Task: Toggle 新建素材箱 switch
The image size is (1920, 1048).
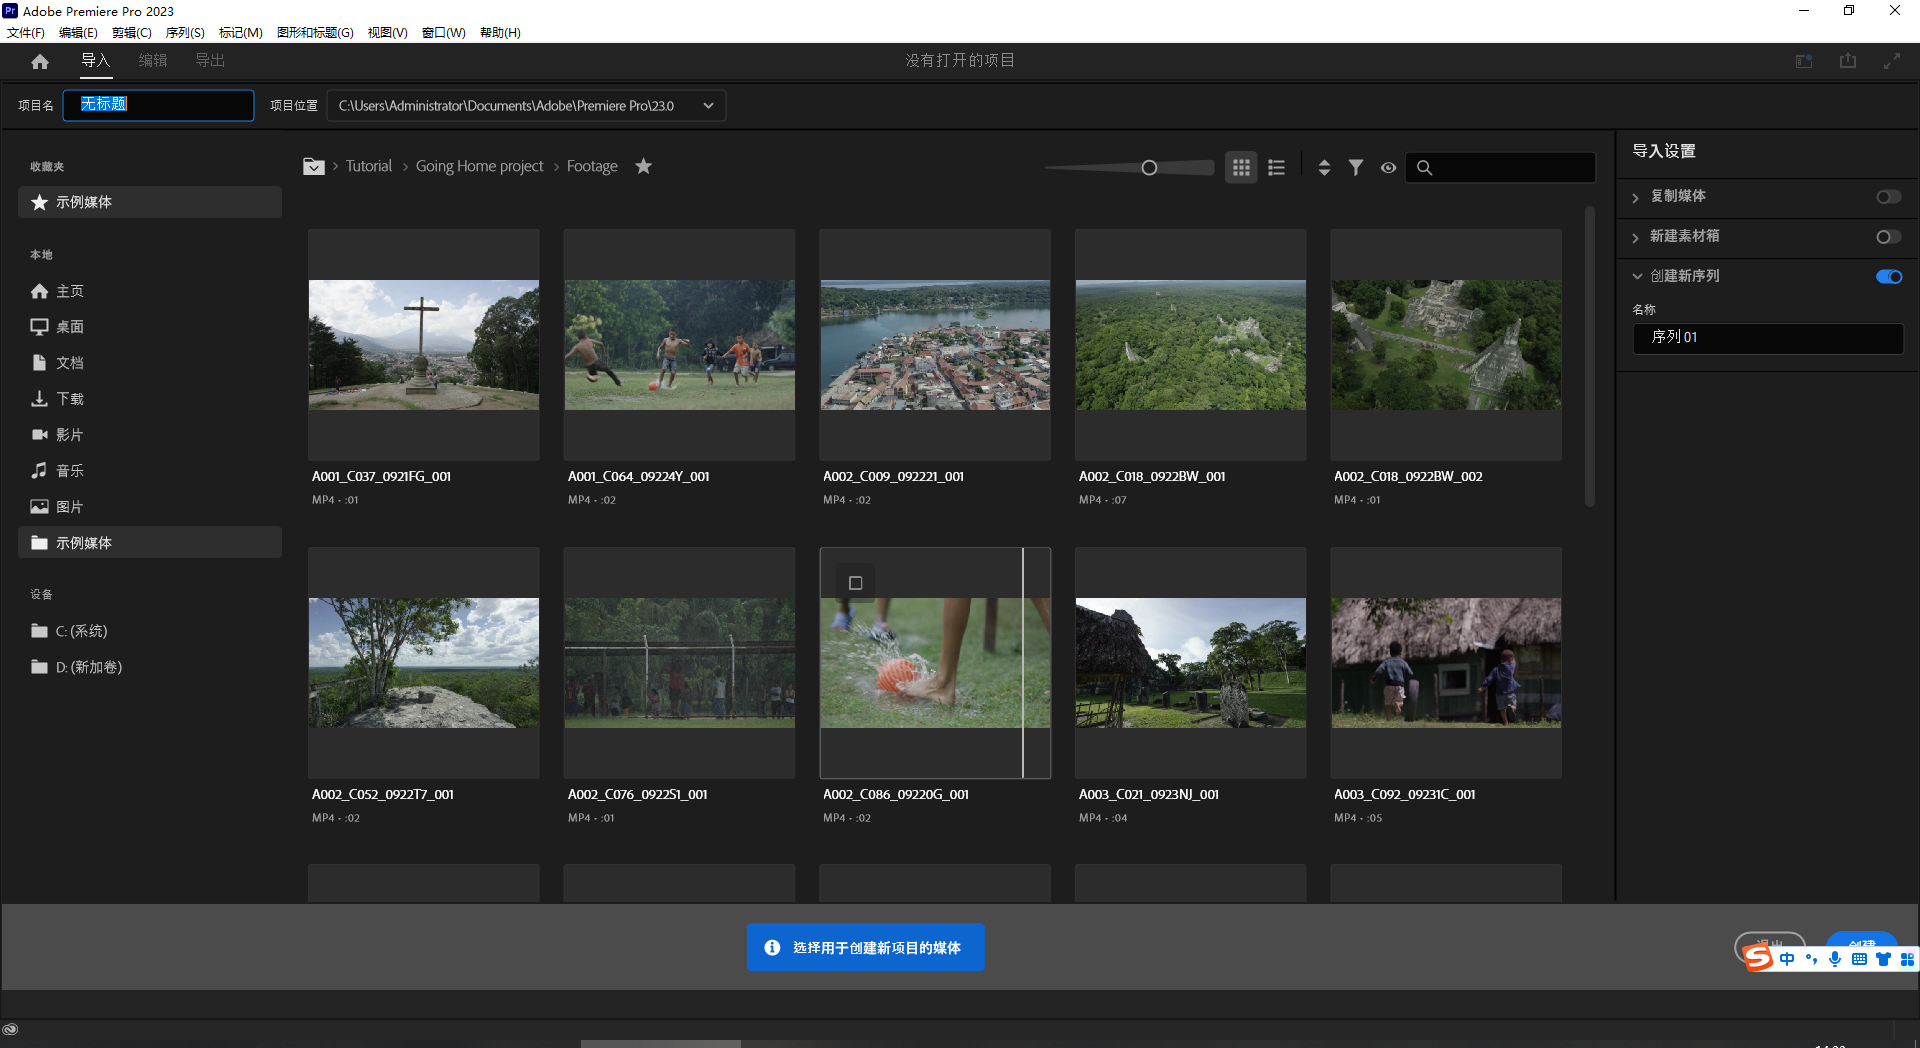Action: (x=1889, y=237)
